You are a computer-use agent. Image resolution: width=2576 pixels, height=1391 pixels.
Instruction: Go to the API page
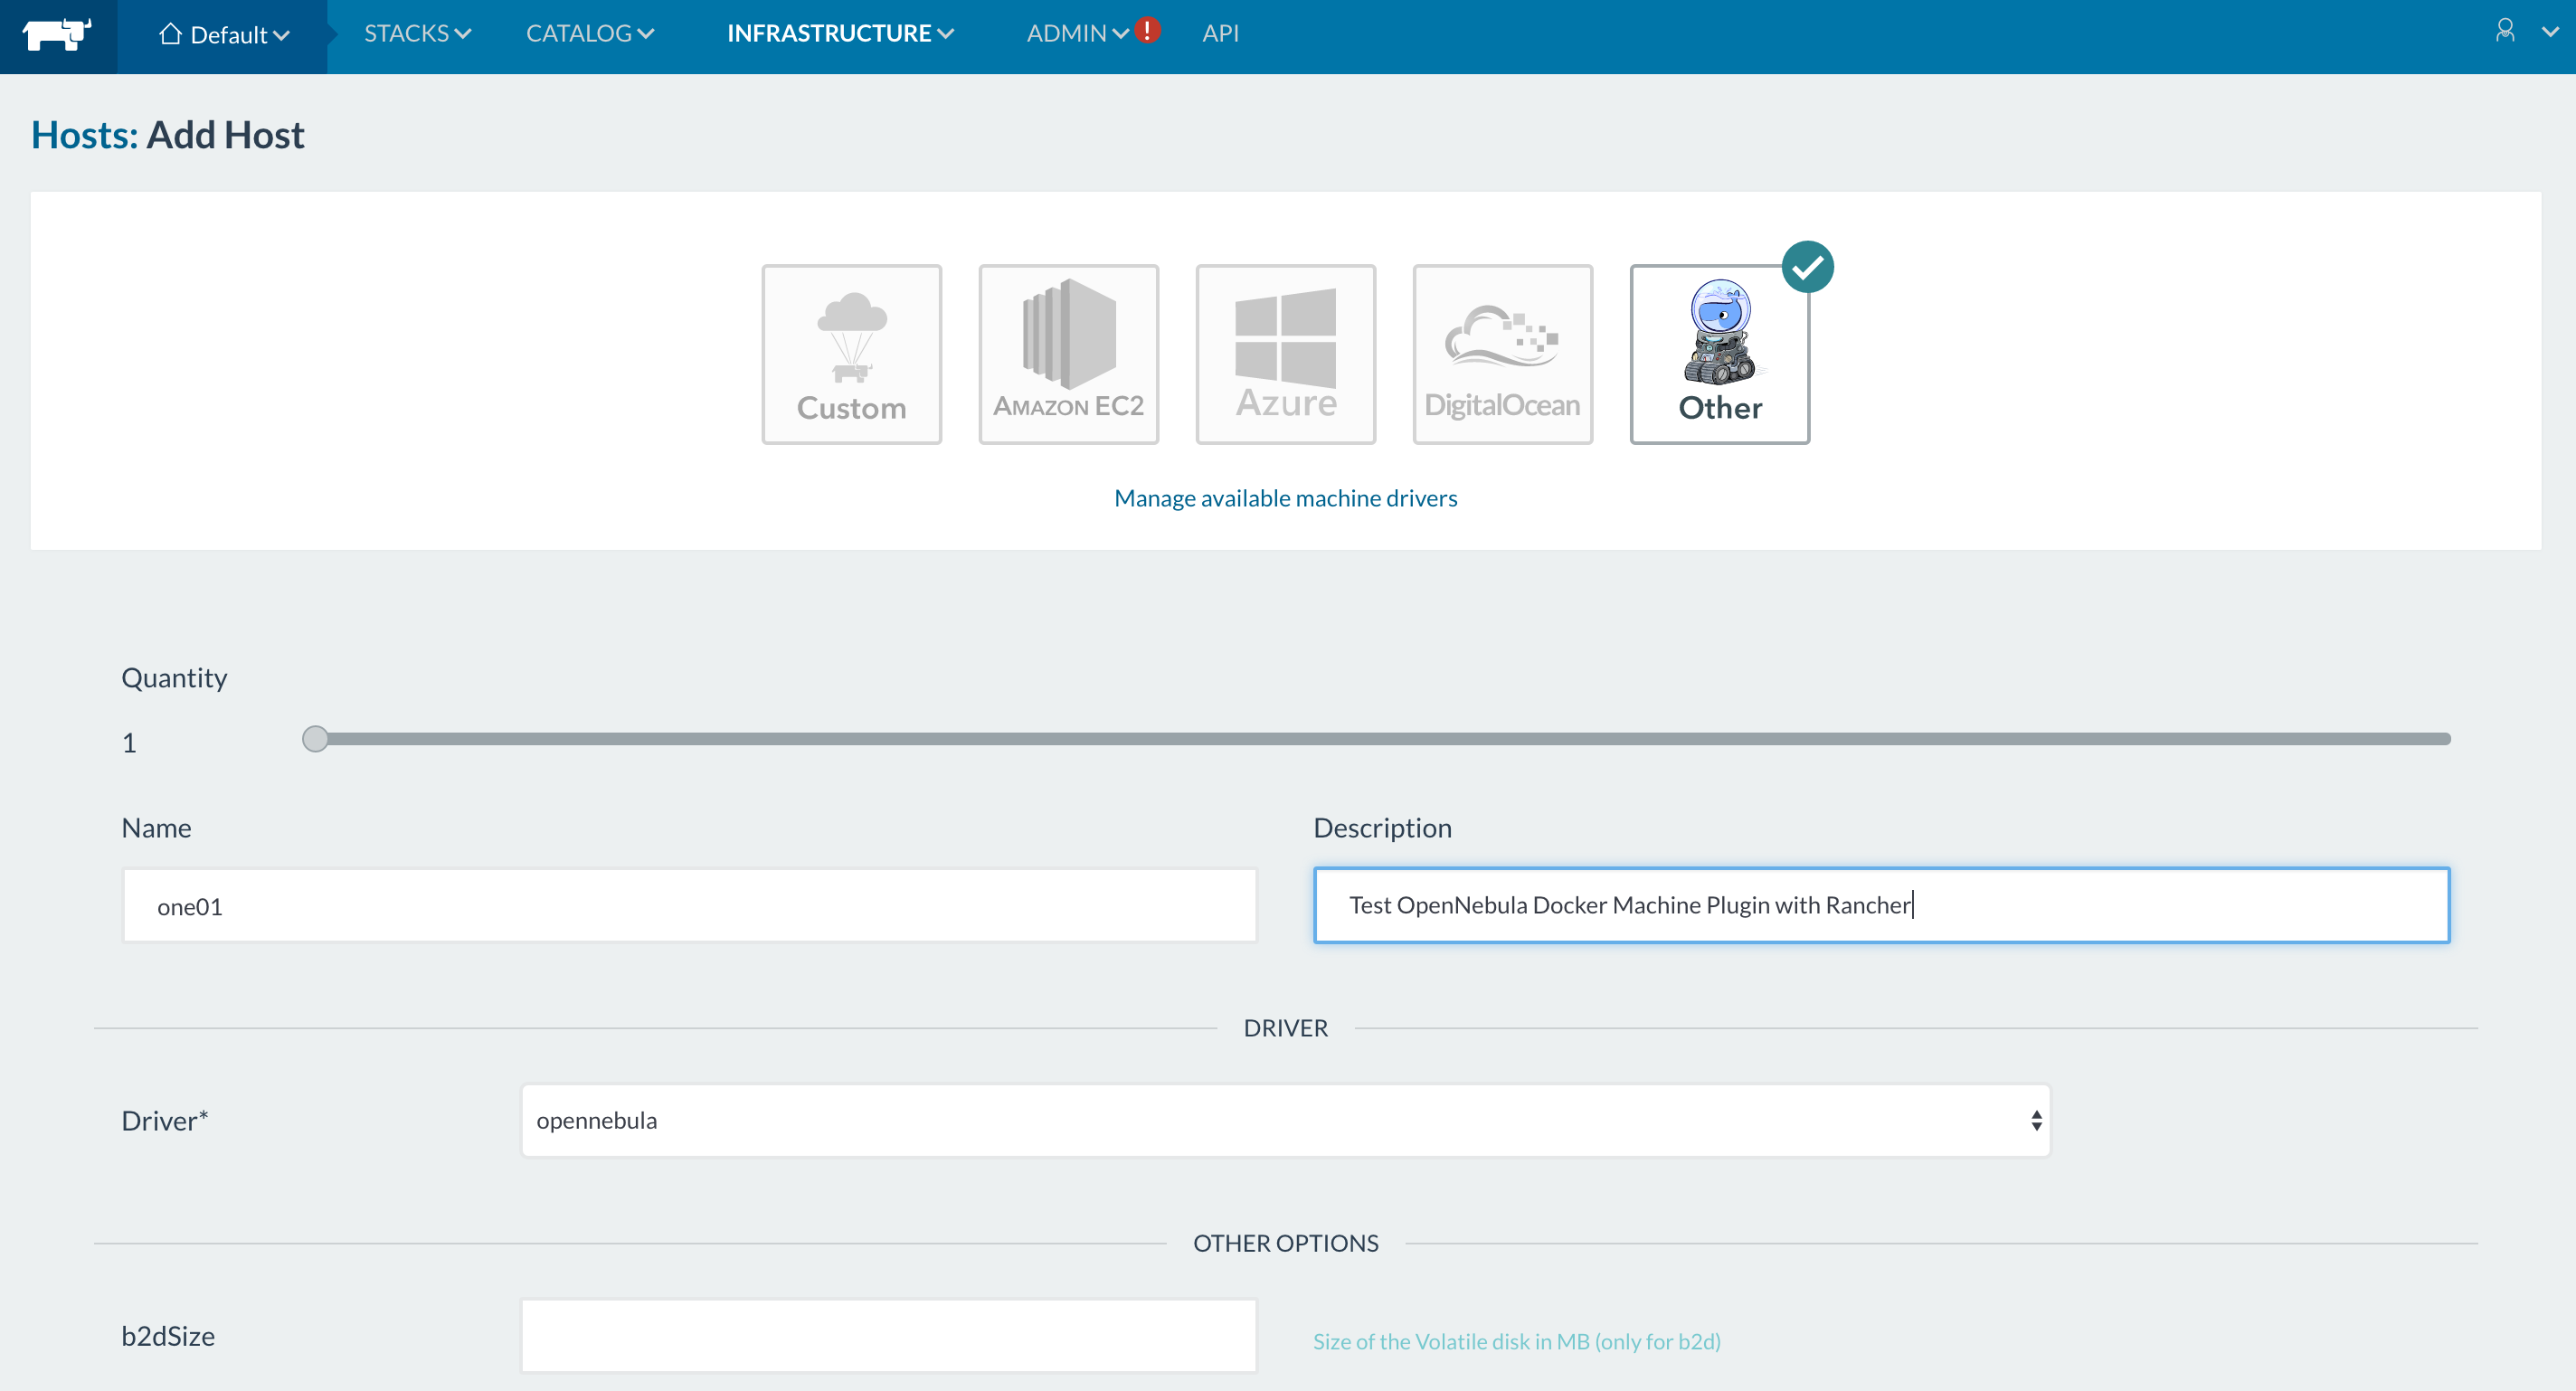pyautogui.click(x=1220, y=33)
